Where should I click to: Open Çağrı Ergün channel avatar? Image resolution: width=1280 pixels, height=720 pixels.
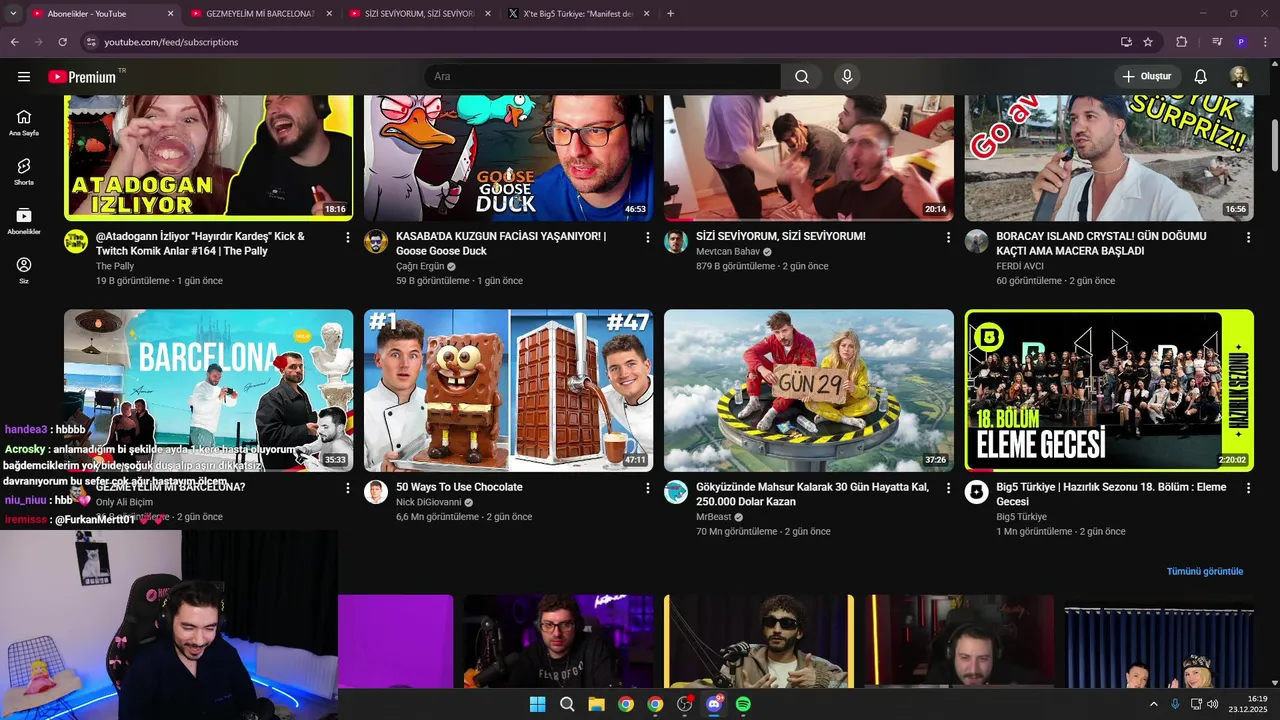tap(376, 241)
